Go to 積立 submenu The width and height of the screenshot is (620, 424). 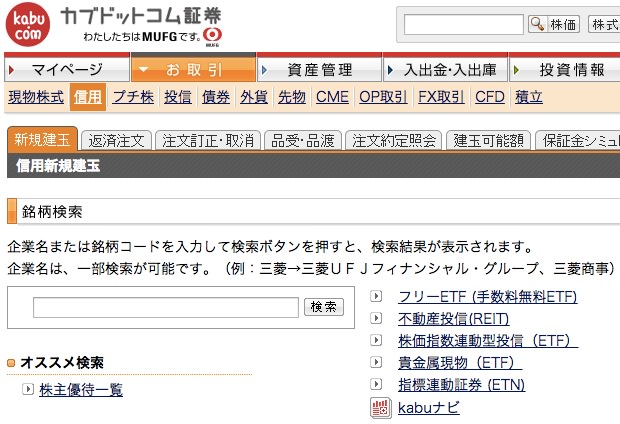pyautogui.click(x=529, y=97)
